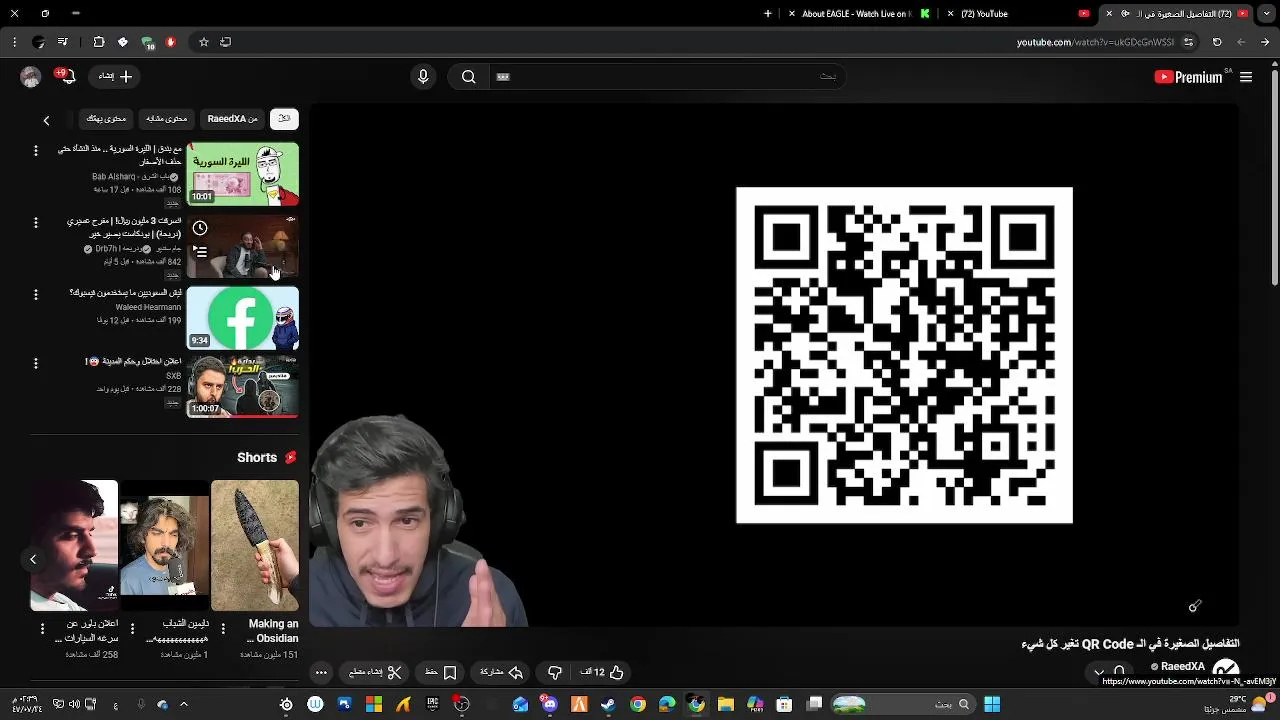Viewport: 1280px width, 720px height.
Task: Open options for the 'Making an Obsidian' Short
Action: [x=222, y=628]
